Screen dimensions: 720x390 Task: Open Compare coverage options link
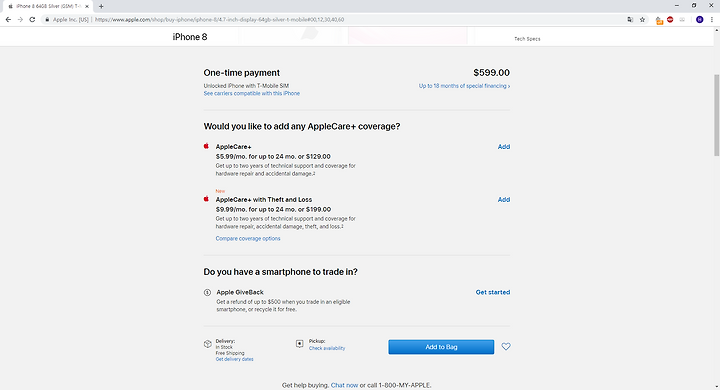pos(248,238)
